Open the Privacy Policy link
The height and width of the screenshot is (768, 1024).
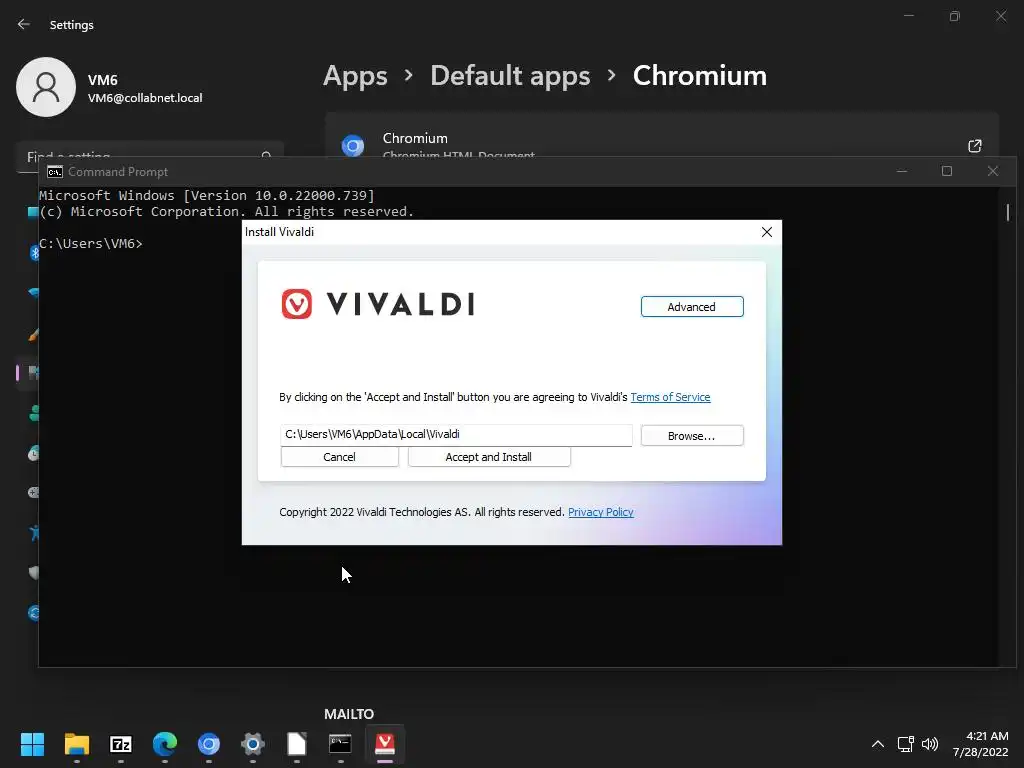point(600,512)
